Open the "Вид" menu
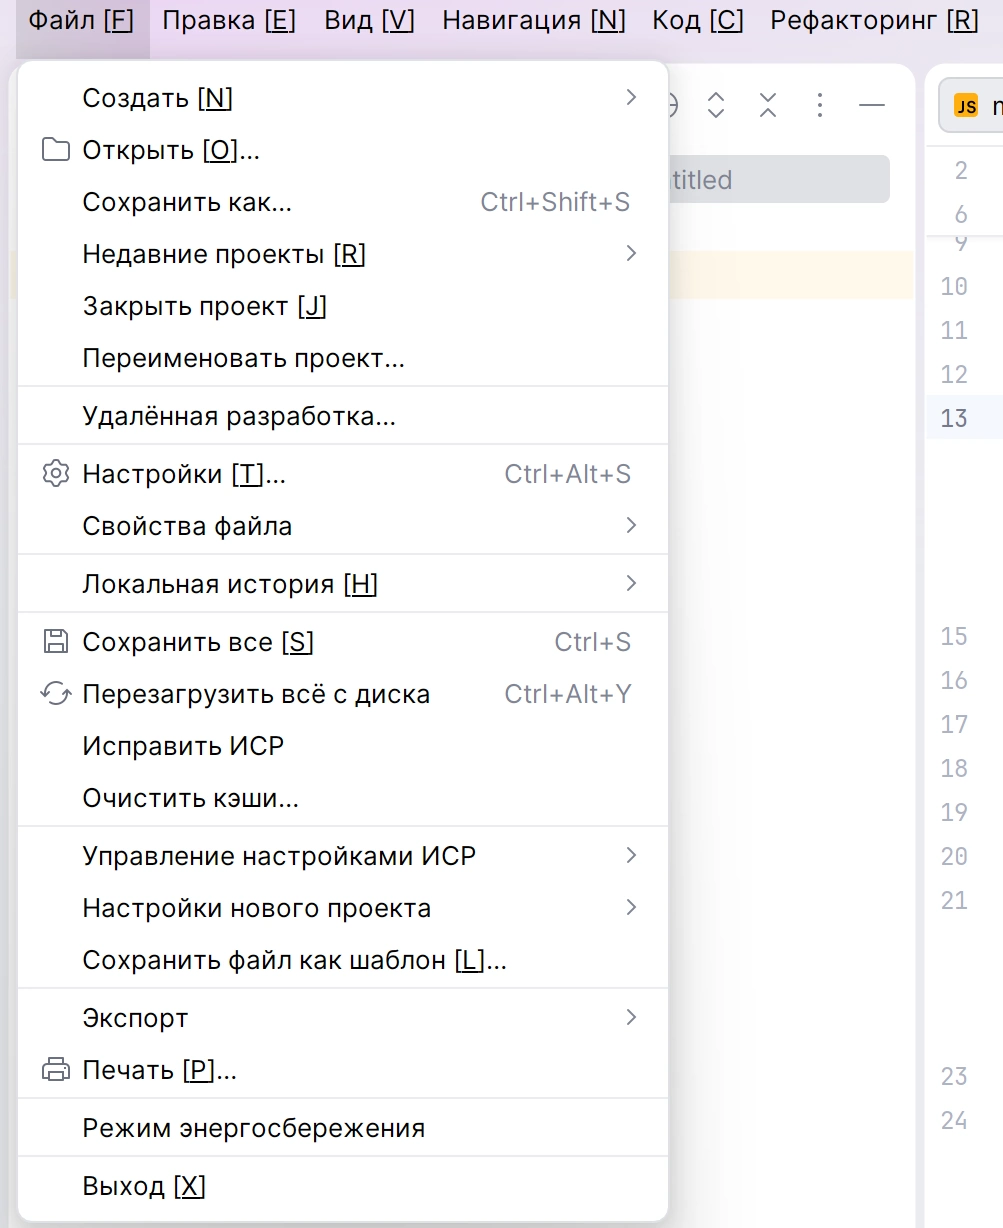This screenshot has width=1003, height=1228. click(368, 20)
